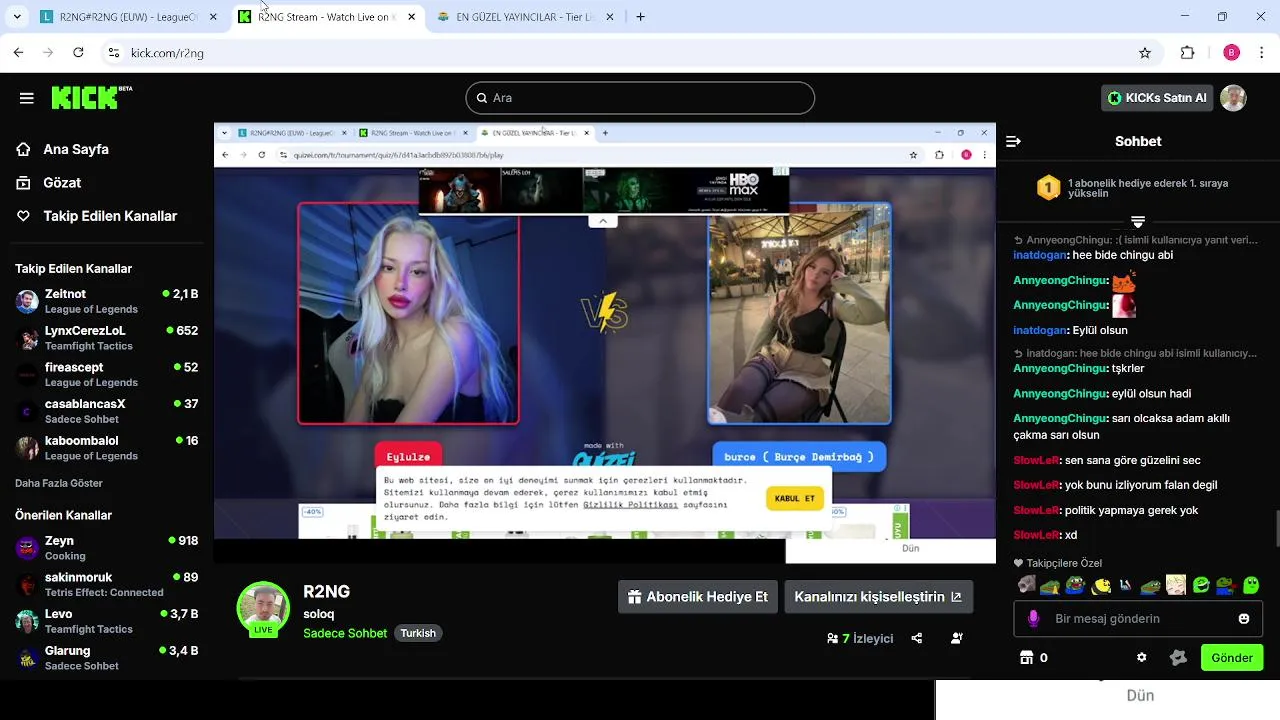Screen dimensions: 1280x720
Task: Select Eylulze photo in stream
Action: tap(408, 314)
